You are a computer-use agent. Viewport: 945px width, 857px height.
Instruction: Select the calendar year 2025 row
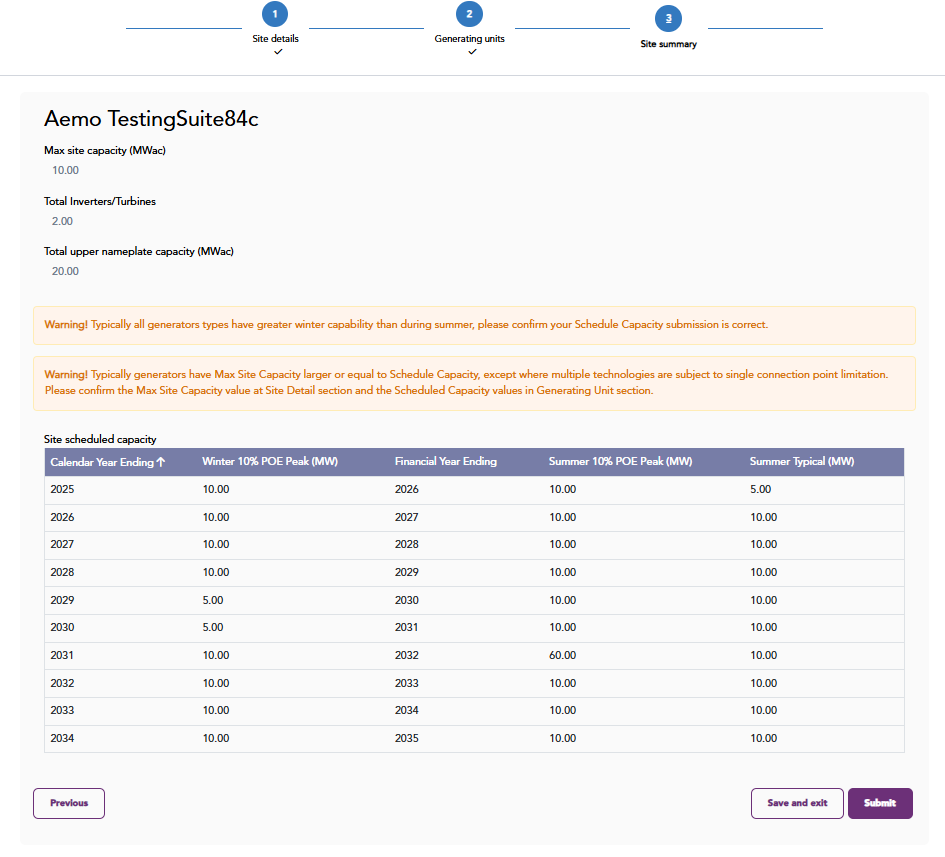62,490
